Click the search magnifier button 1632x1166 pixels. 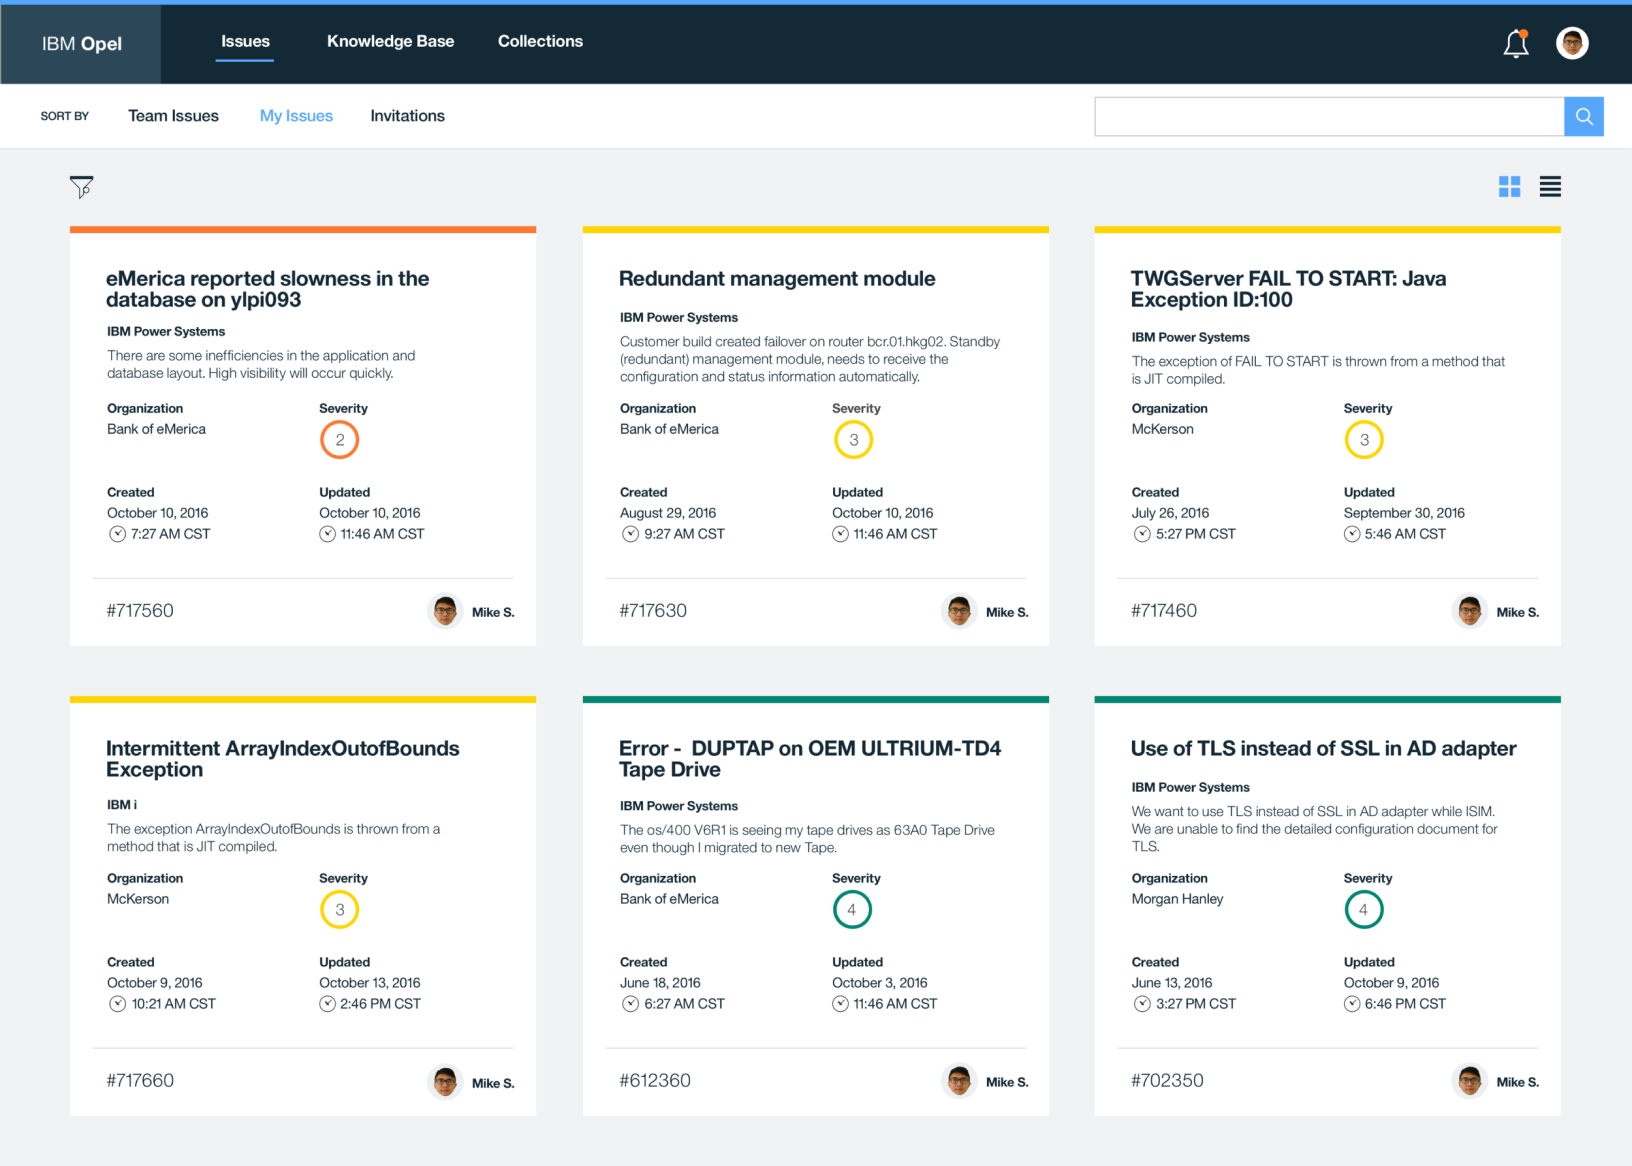click(x=1584, y=116)
